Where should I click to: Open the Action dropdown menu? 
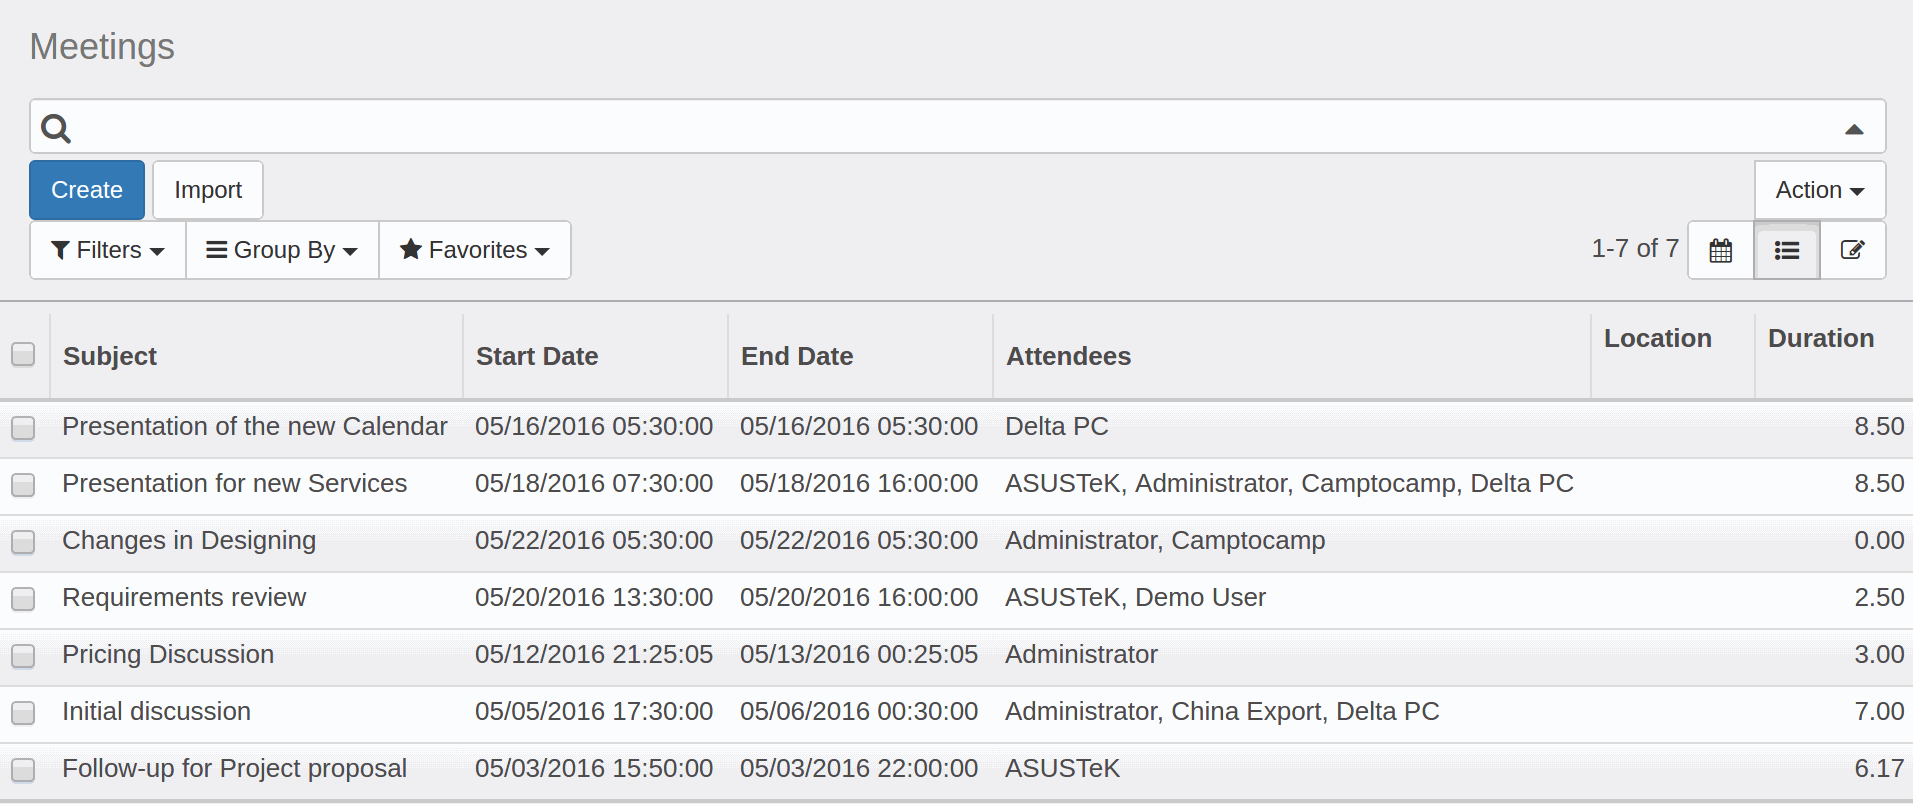[1819, 190]
